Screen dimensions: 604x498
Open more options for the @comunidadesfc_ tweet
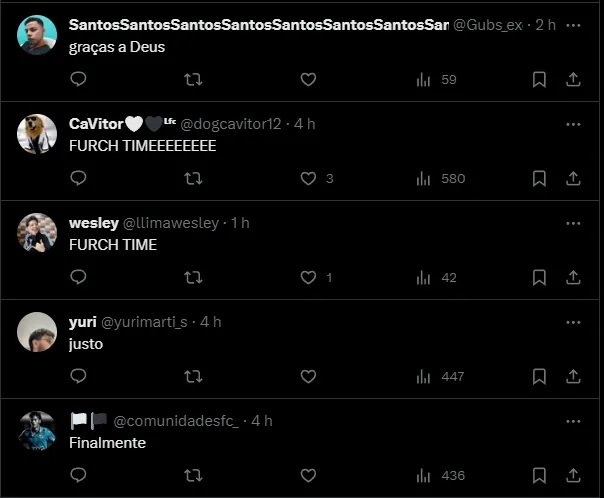573,421
